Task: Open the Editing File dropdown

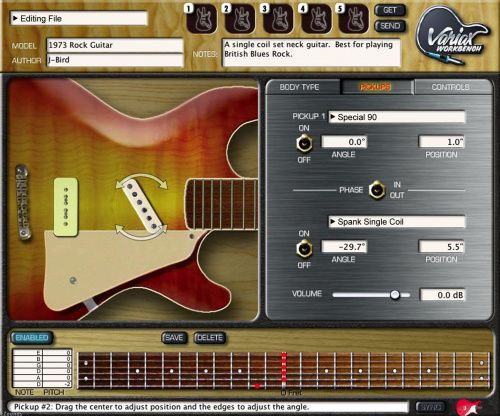Action: click(79, 19)
